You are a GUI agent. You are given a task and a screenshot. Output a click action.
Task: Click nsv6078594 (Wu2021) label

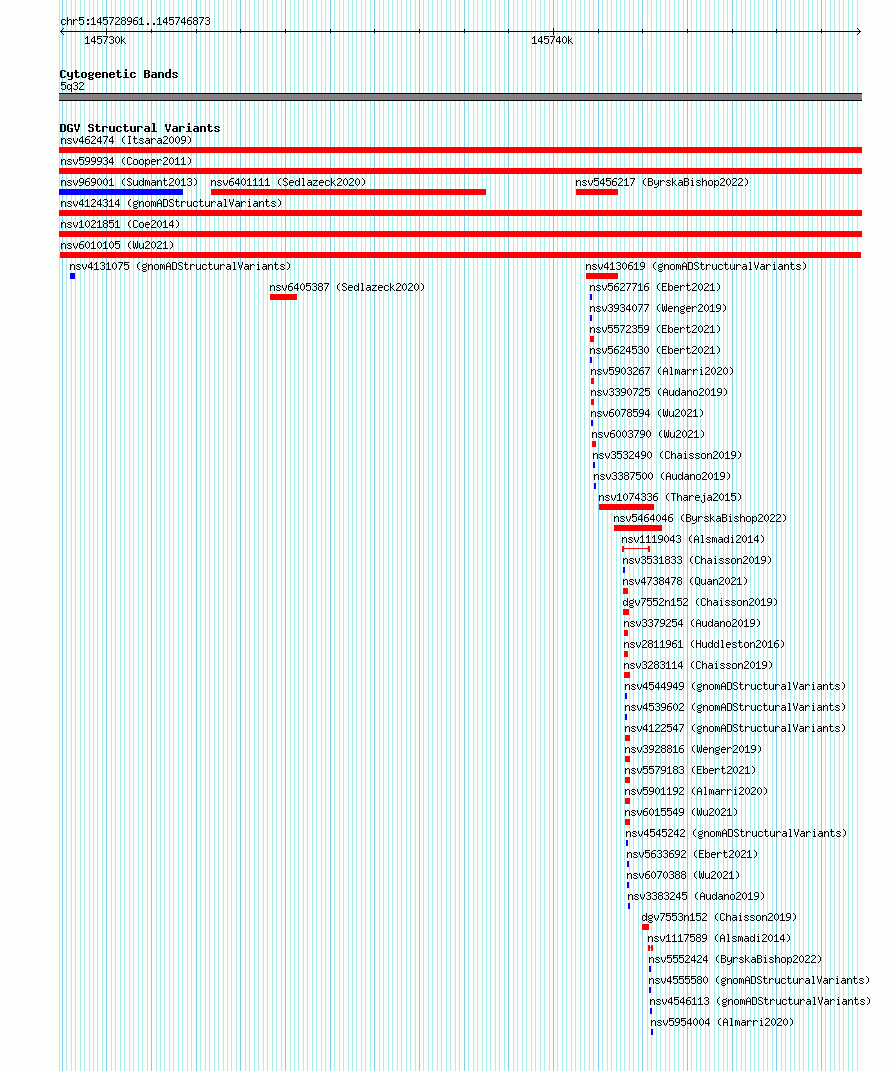(647, 413)
